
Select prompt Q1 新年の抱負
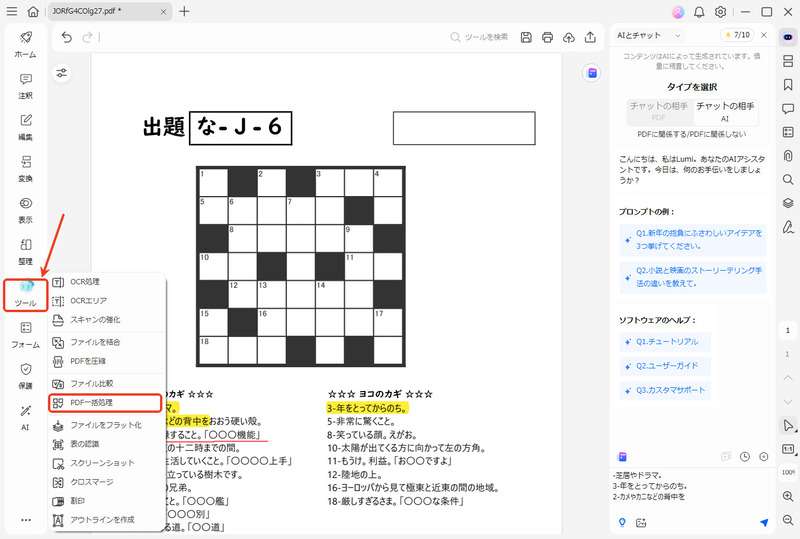[x=693, y=239]
